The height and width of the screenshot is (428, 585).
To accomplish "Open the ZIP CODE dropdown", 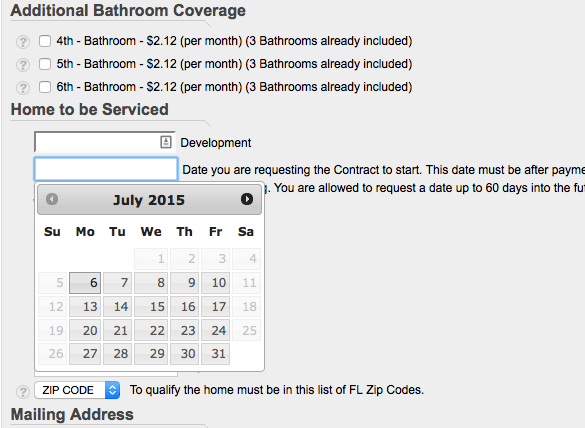I will (x=77, y=390).
